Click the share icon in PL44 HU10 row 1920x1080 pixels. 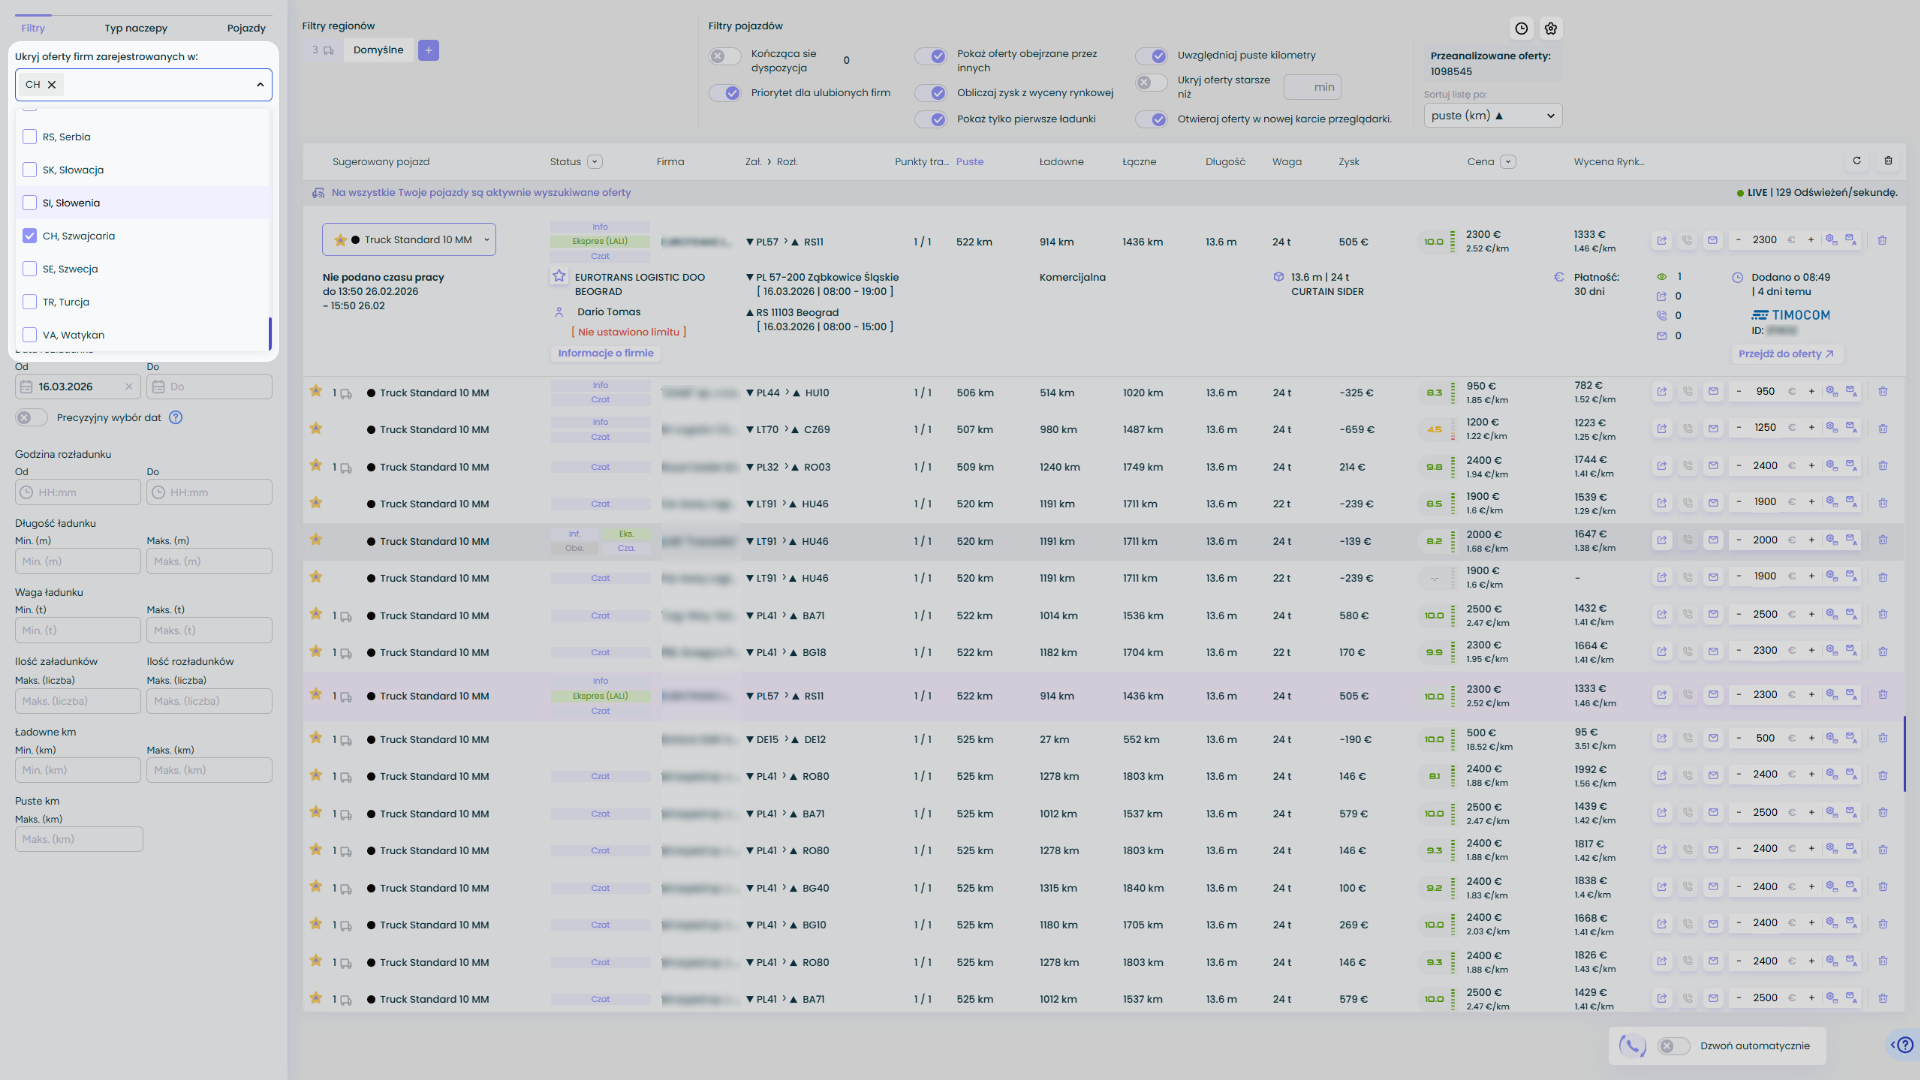1662,392
